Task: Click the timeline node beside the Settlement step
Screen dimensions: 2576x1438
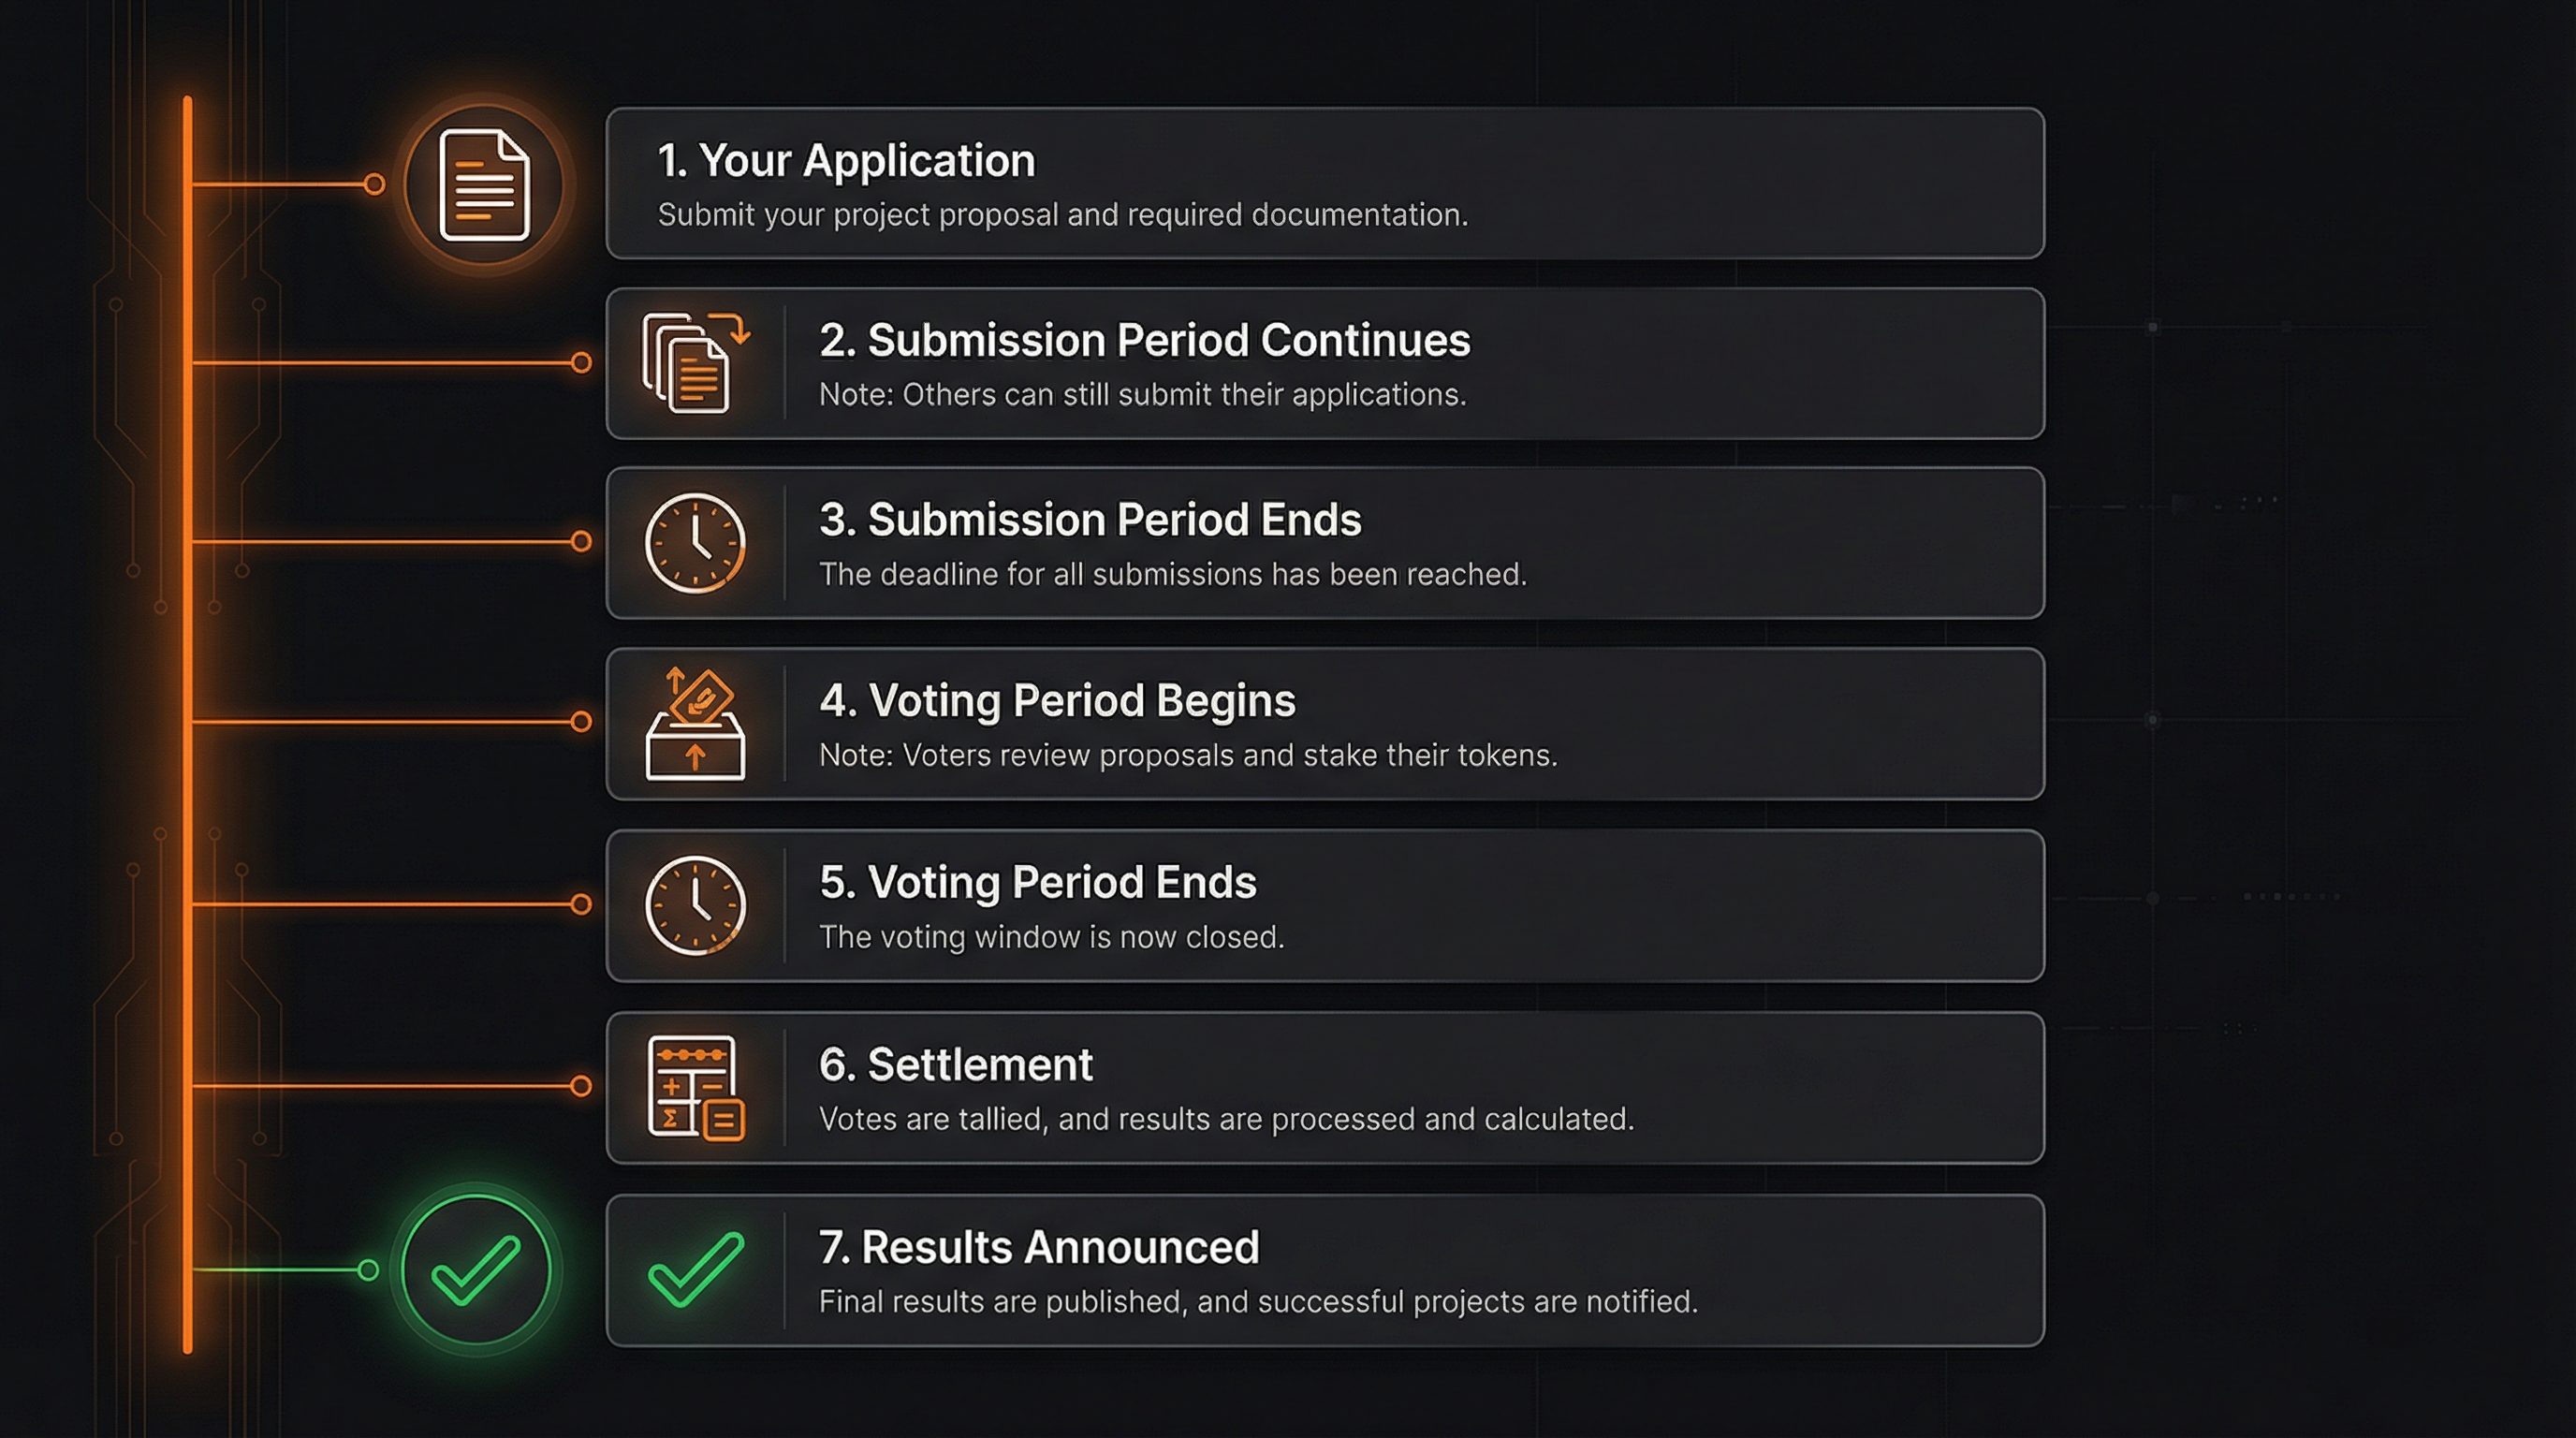Action: (x=581, y=1086)
